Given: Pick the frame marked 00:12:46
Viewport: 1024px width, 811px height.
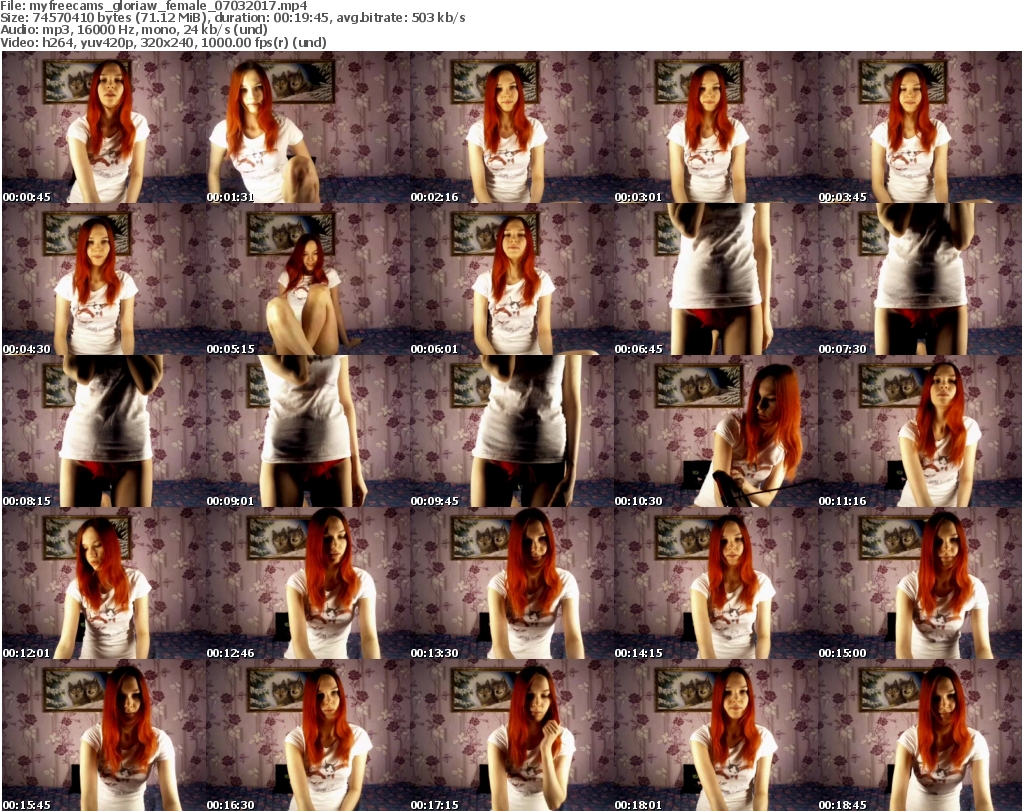Looking at the screenshot, I should click(308, 583).
